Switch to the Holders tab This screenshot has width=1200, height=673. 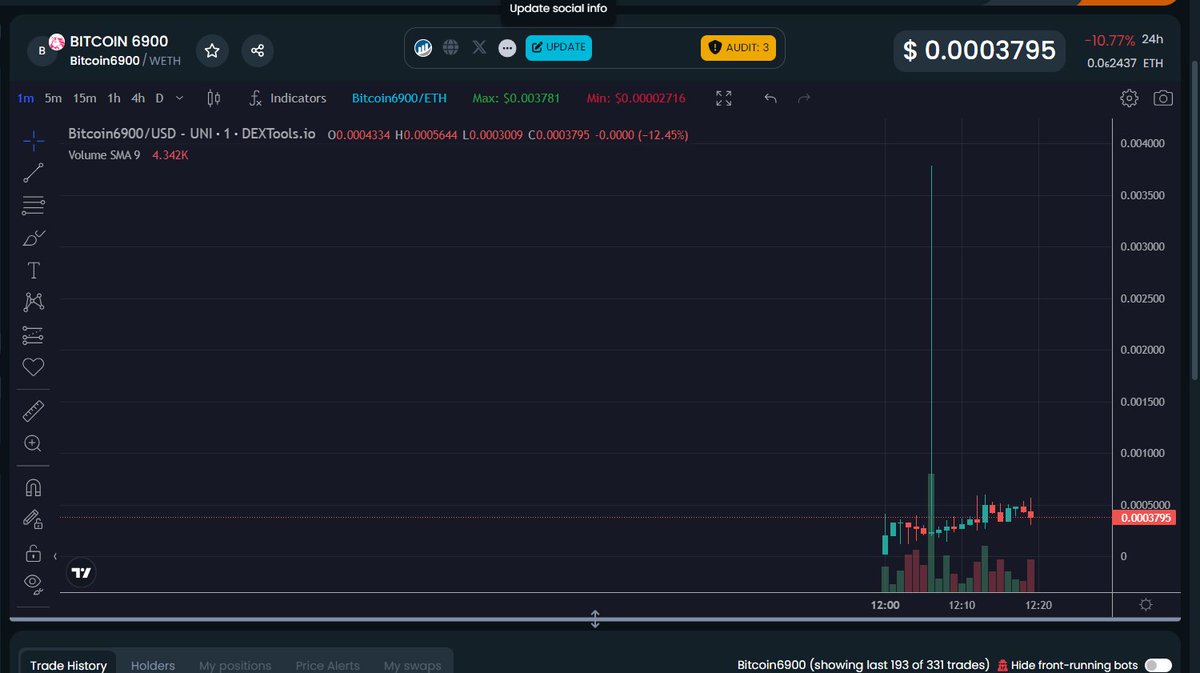click(153, 665)
